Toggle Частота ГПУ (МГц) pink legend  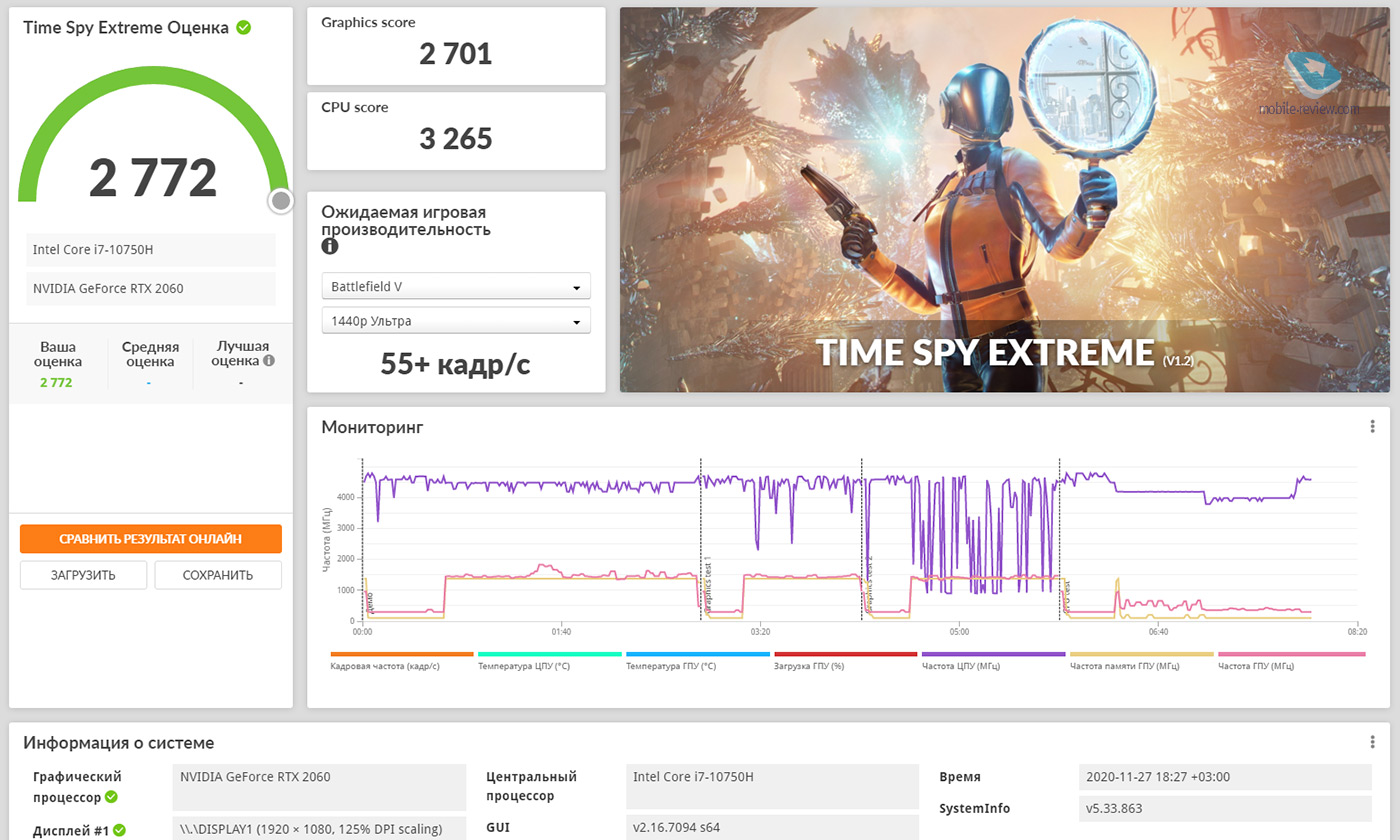point(1291,660)
